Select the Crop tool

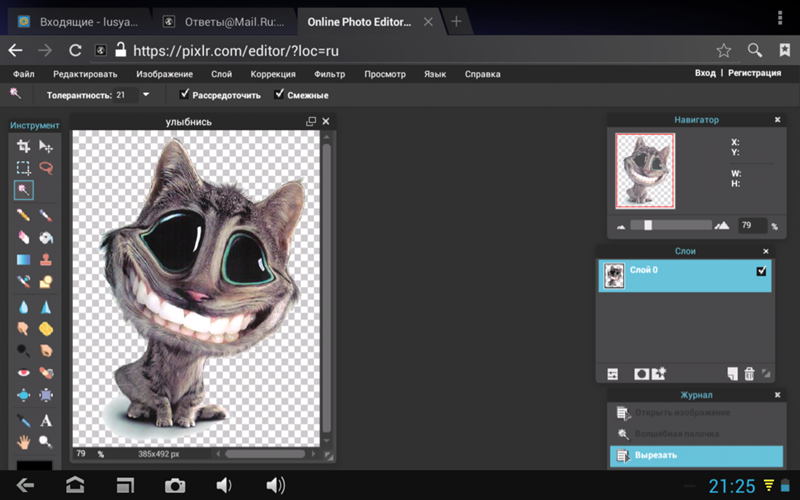point(23,146)
